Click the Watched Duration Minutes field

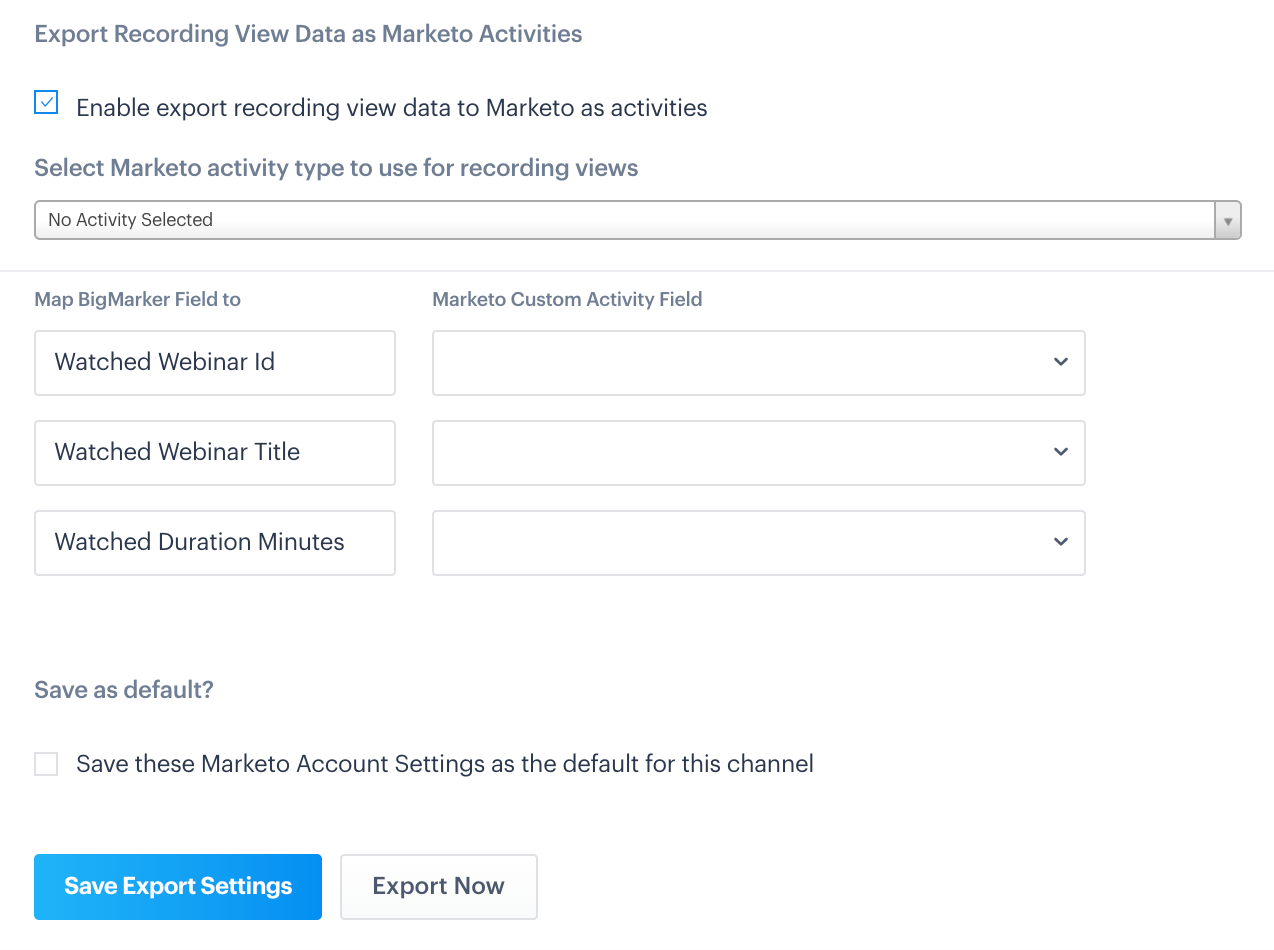tap(215, 543)
